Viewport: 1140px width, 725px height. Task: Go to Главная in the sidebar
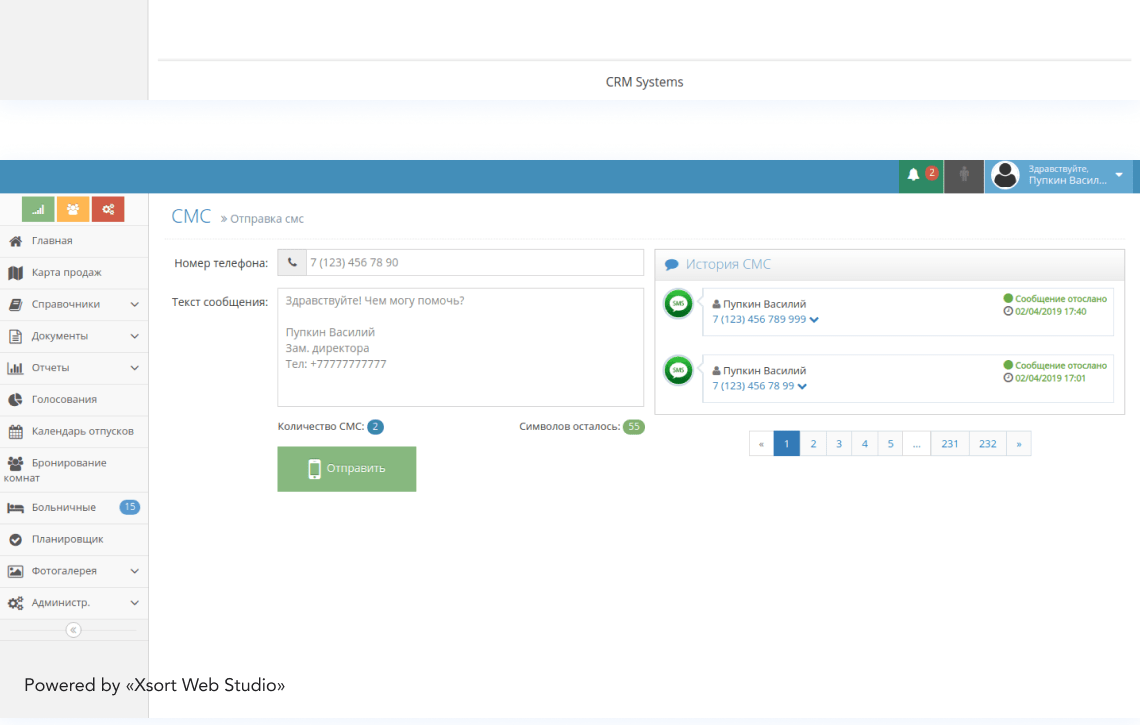(58, 240)
